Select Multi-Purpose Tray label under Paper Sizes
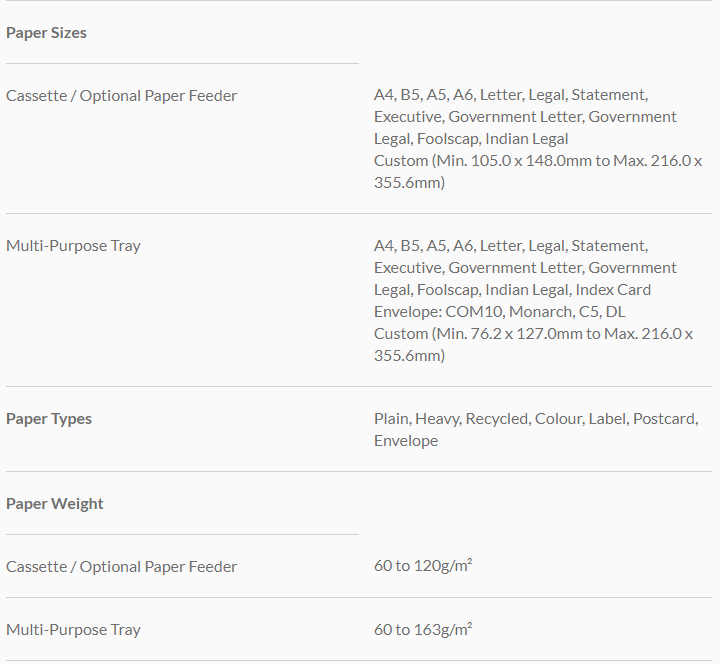 (x=73, y=246)
